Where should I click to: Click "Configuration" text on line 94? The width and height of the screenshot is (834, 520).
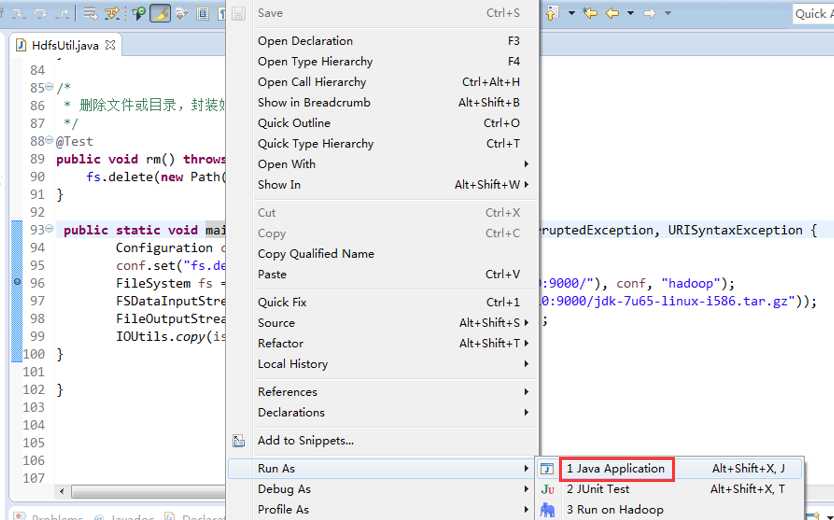164,248
